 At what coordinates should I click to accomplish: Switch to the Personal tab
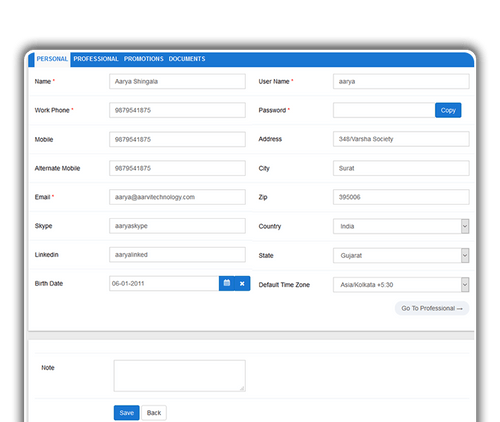52,59
